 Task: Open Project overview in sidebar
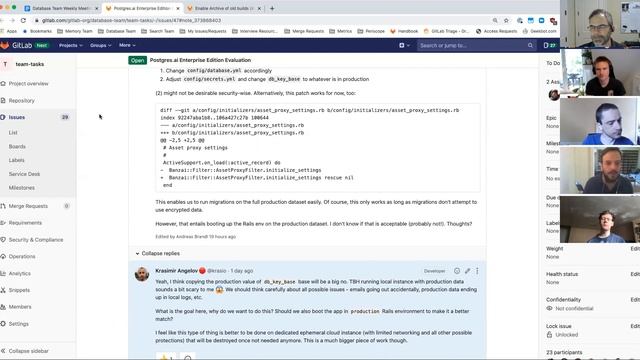[x=28, y=84]
